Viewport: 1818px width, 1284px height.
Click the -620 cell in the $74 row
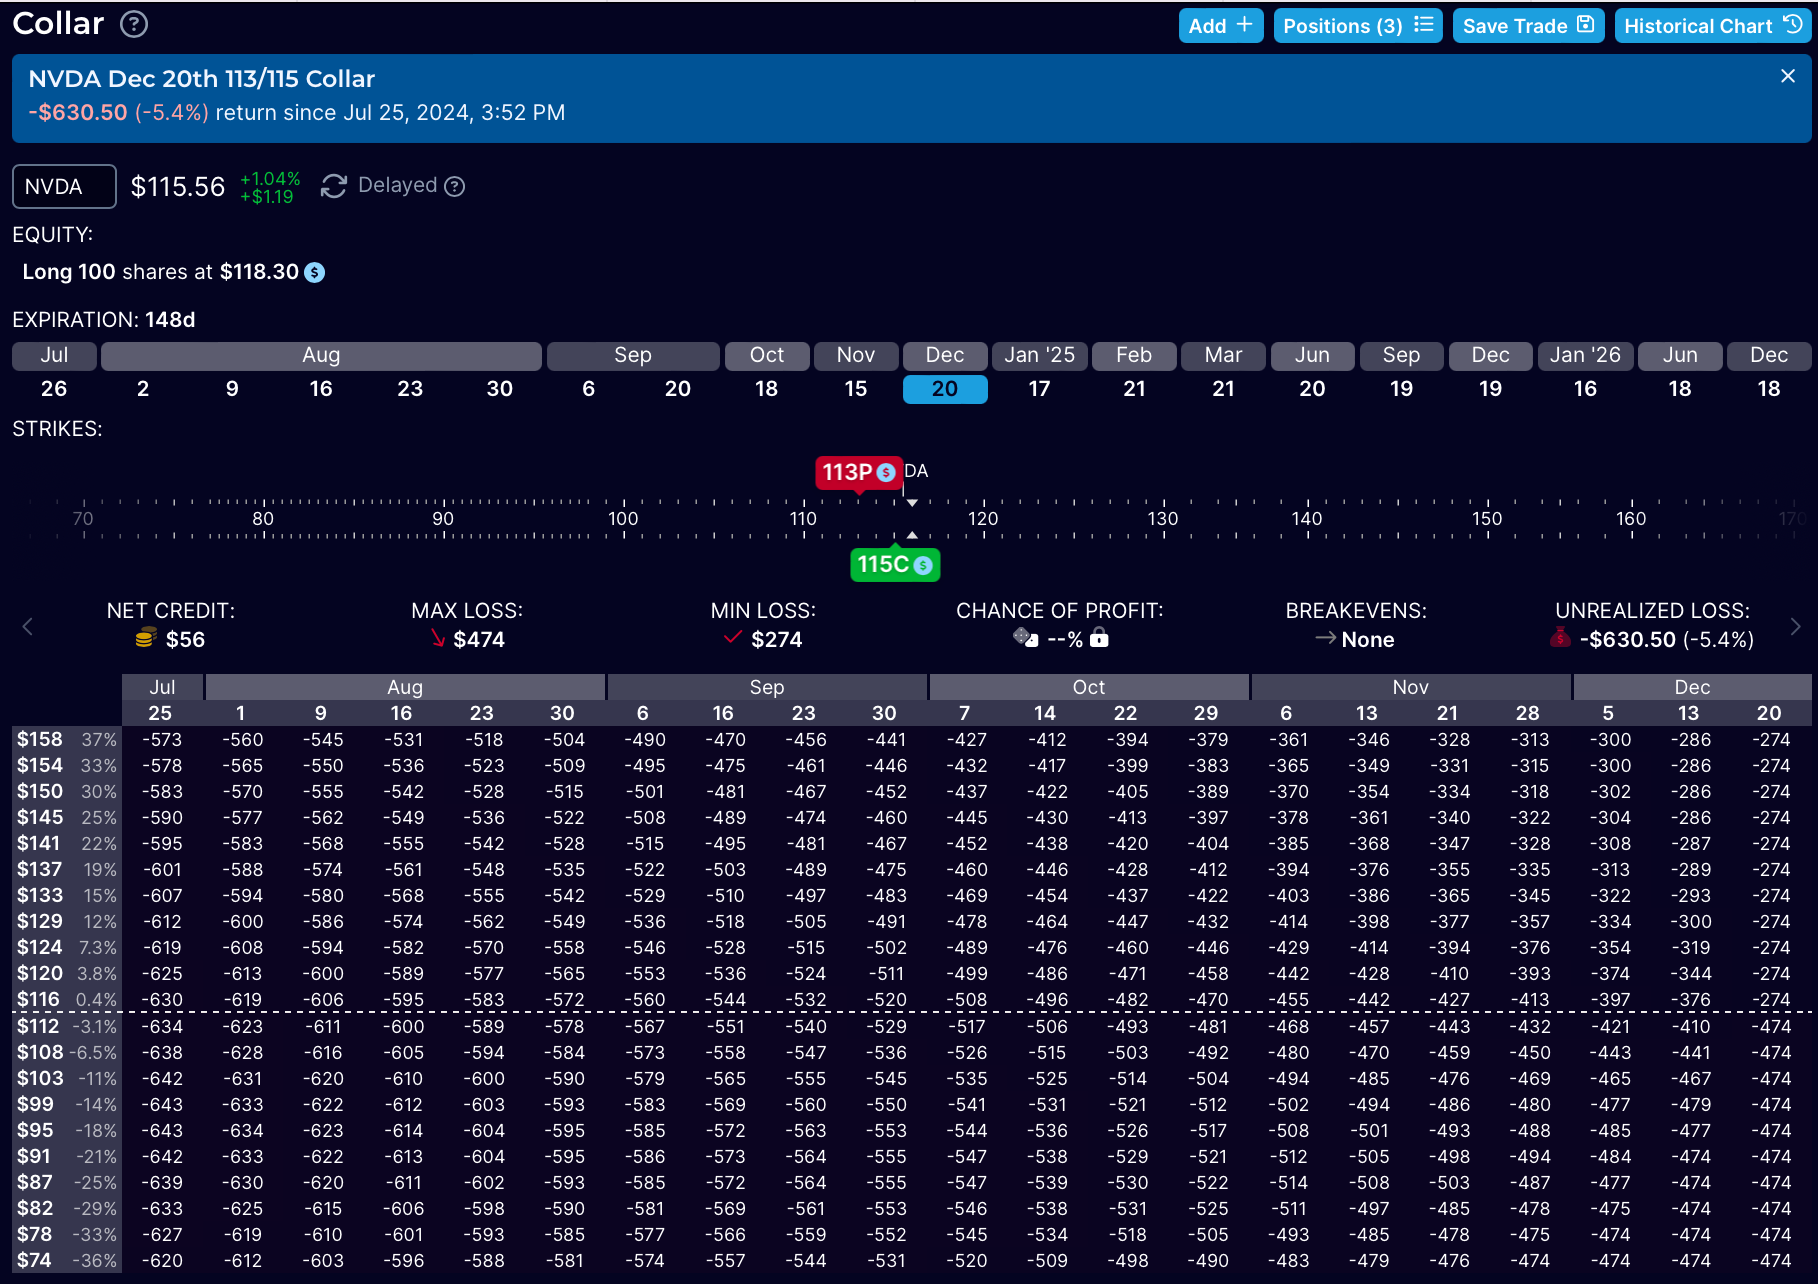tap(162, 1260)
